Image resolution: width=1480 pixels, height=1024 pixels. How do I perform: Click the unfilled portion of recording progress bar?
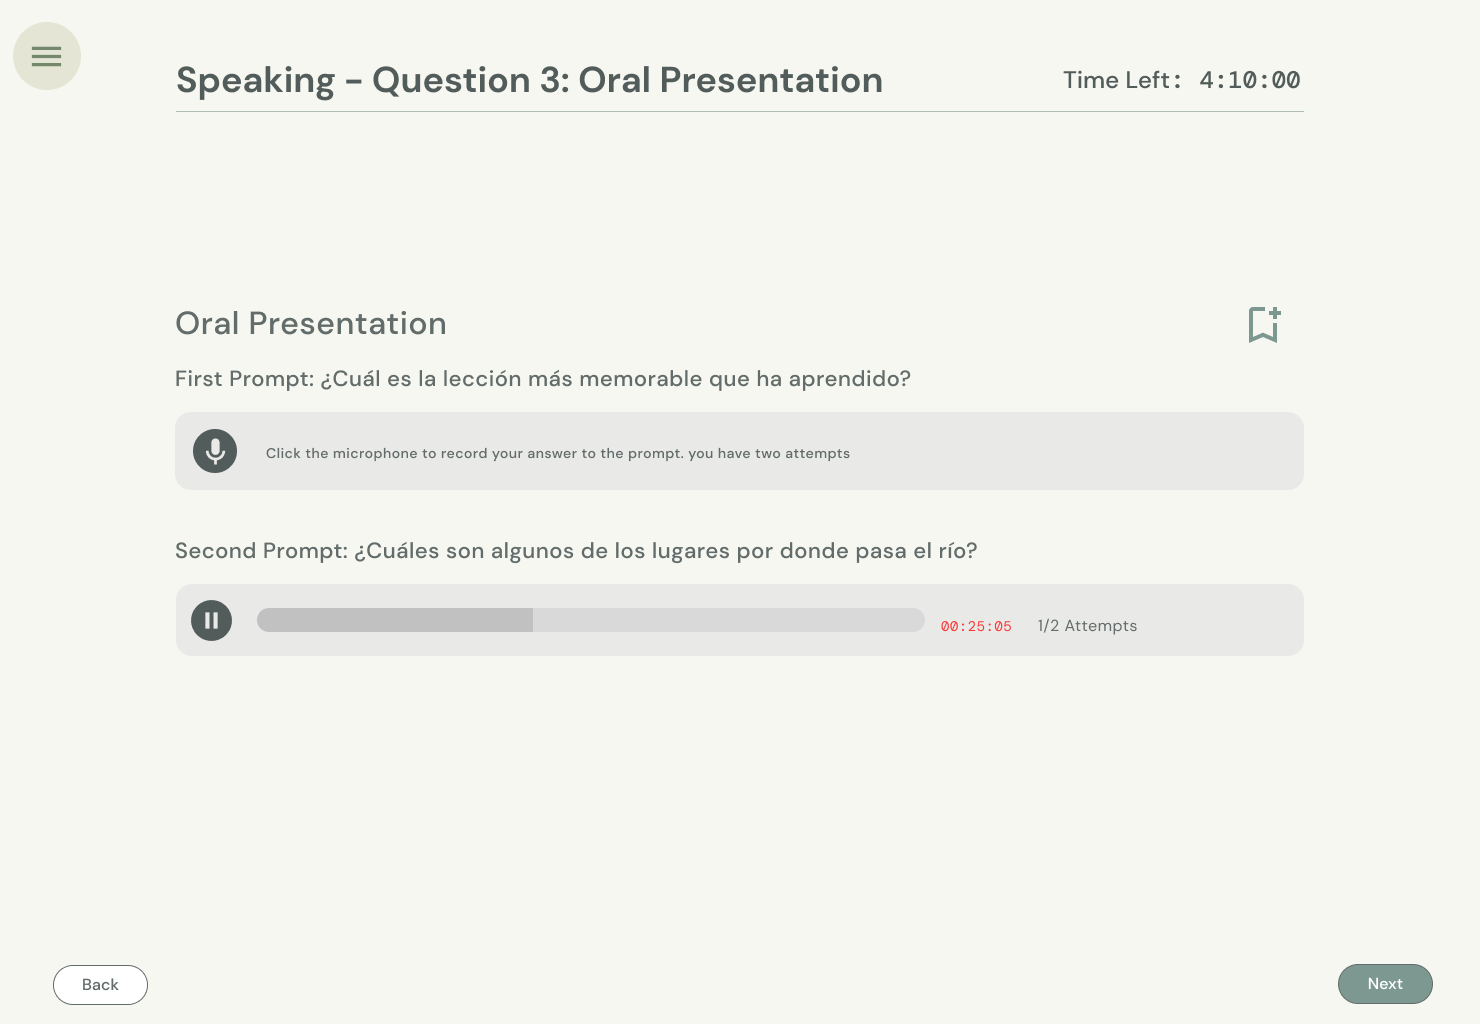pos(728,620)
